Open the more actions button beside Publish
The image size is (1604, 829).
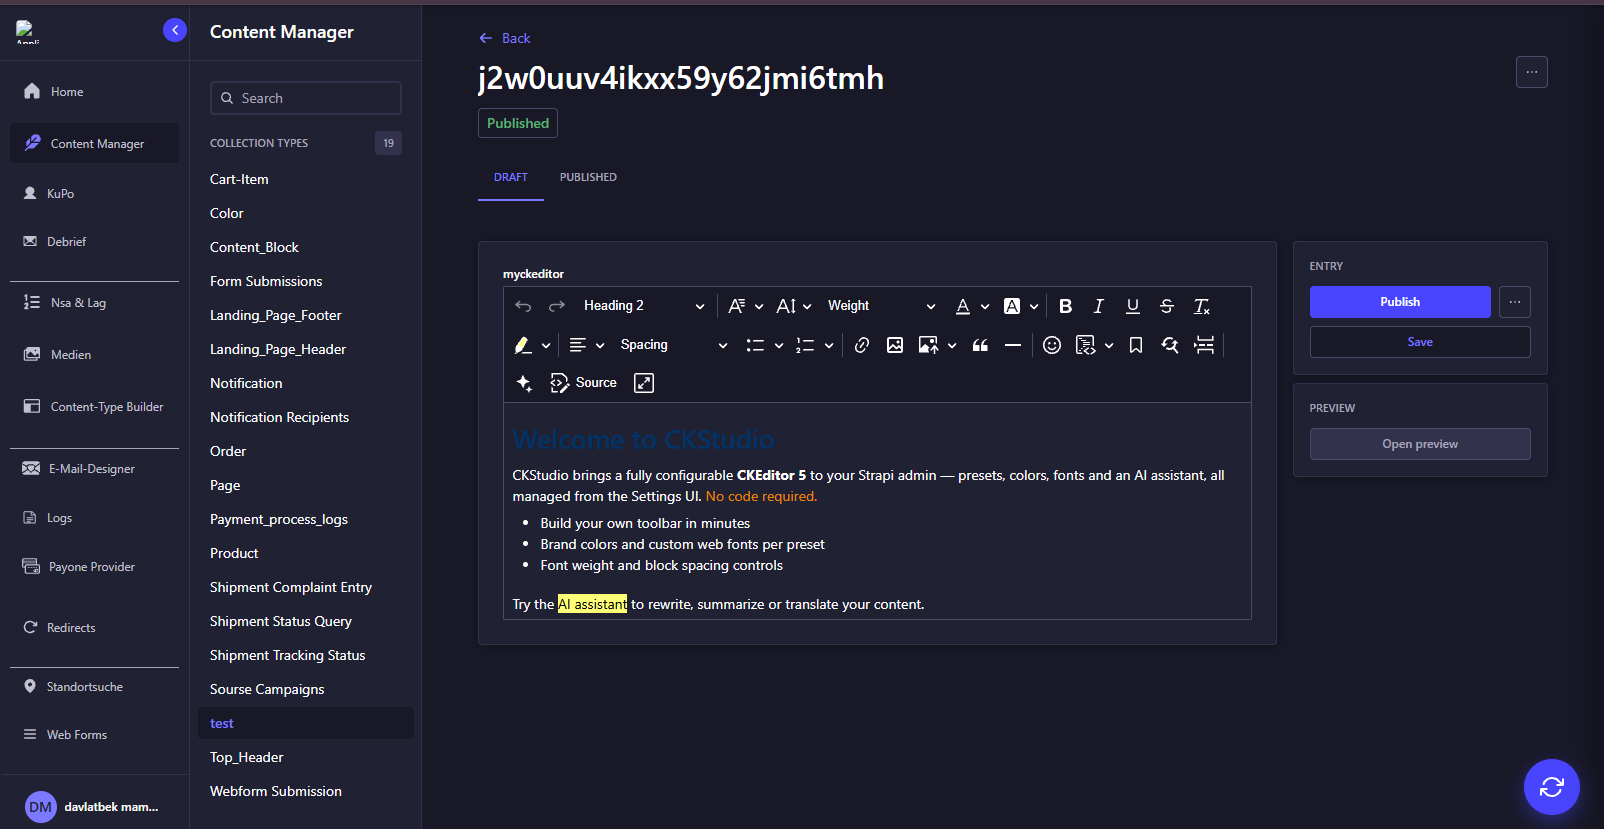pyautogui.click(x=1515, y=302)
